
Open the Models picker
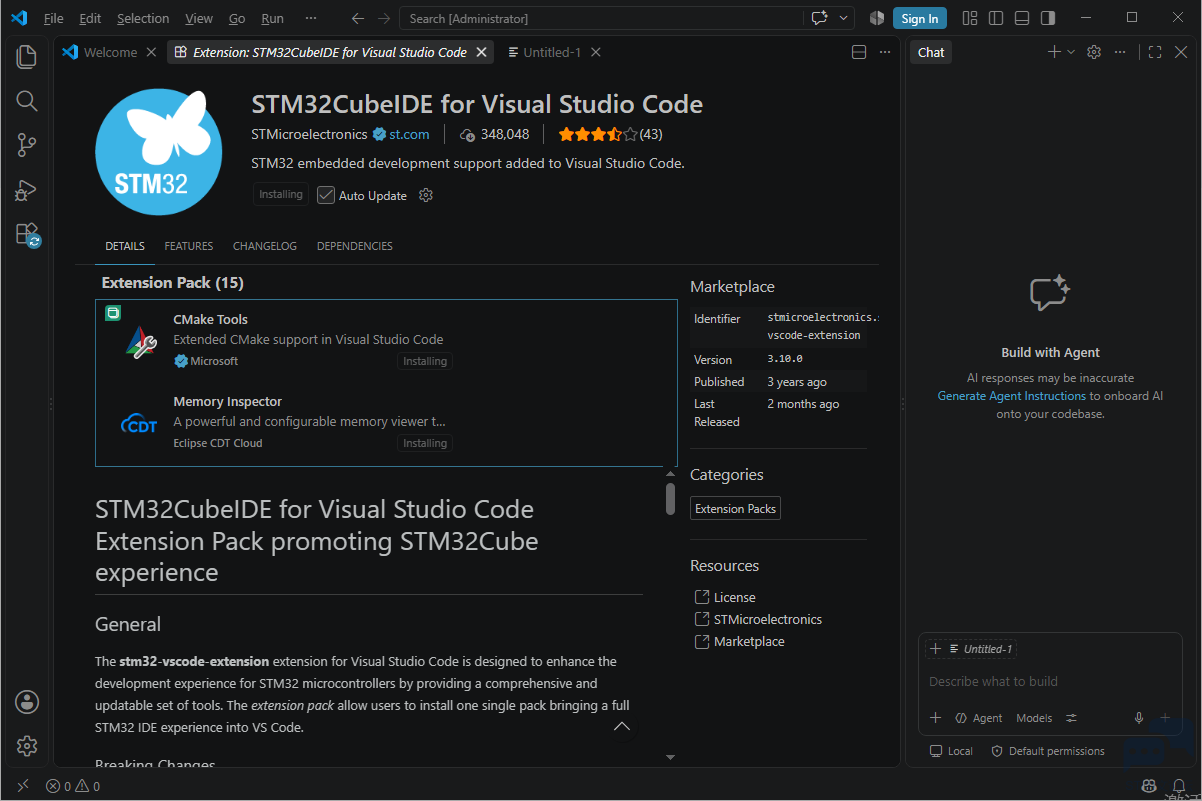point(1034,718)
